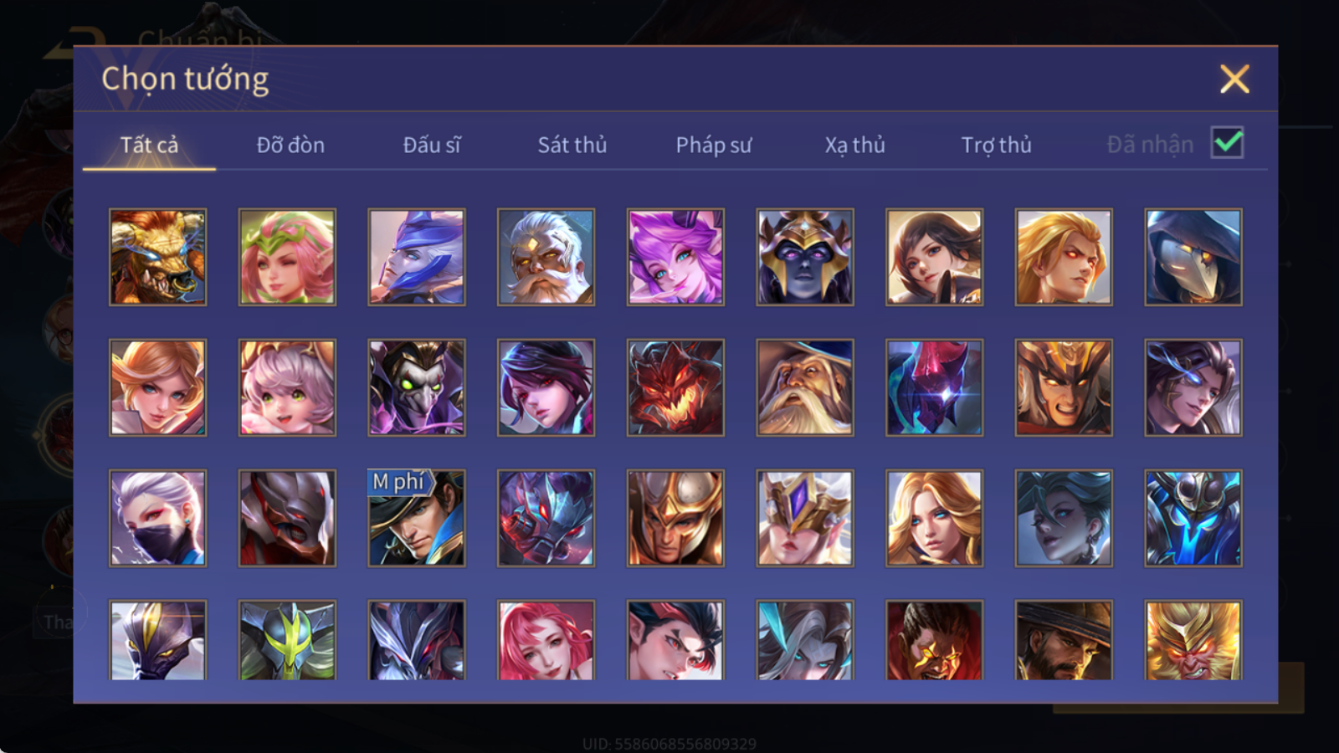1339x753 pixels.
Task: Pick the green-eyed dark joker hero
Action: point(417,388)
